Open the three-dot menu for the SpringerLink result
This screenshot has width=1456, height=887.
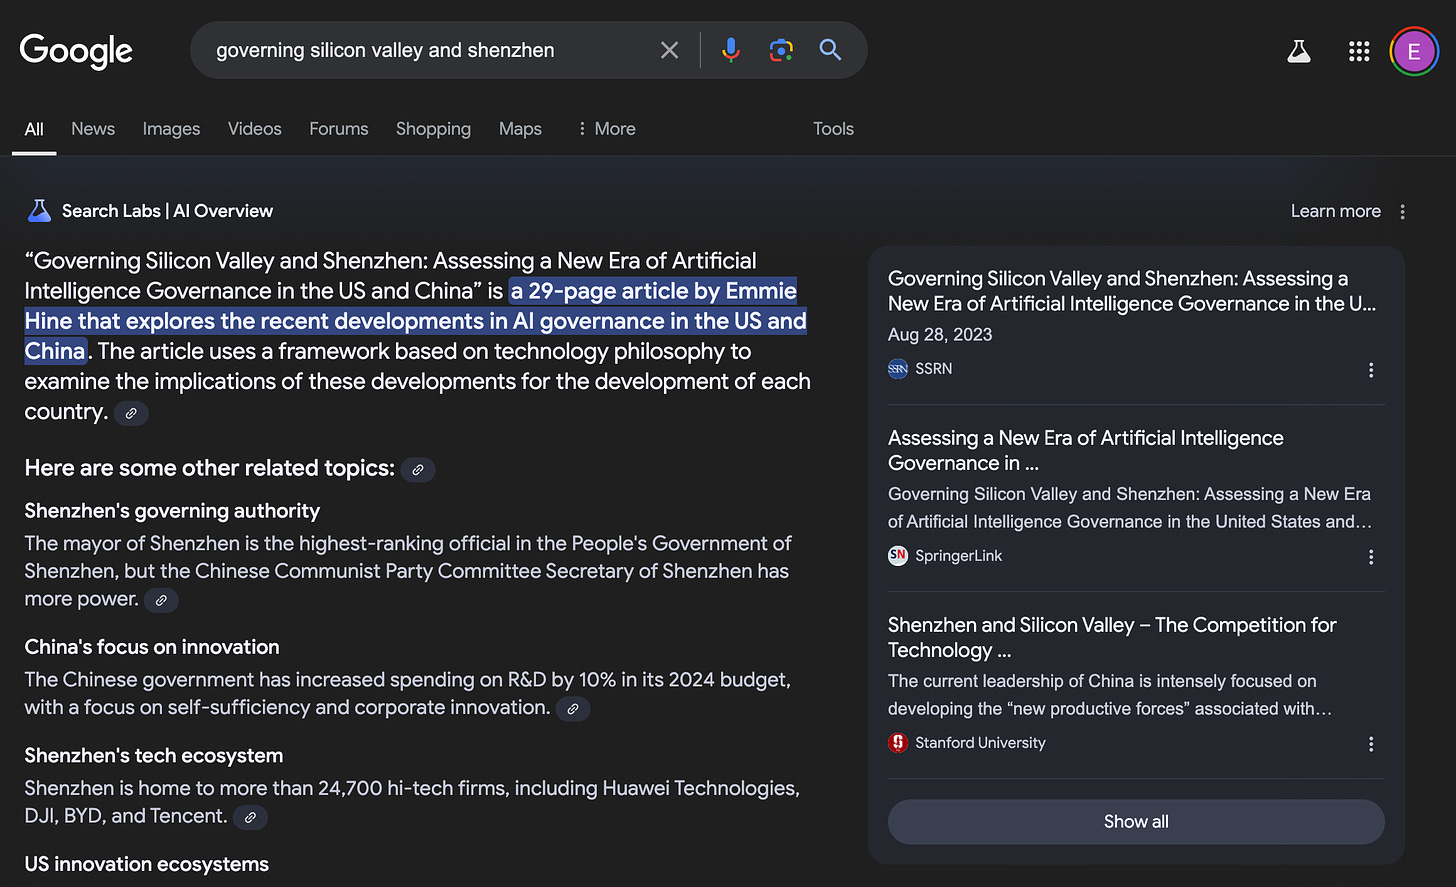(1371, 557)
